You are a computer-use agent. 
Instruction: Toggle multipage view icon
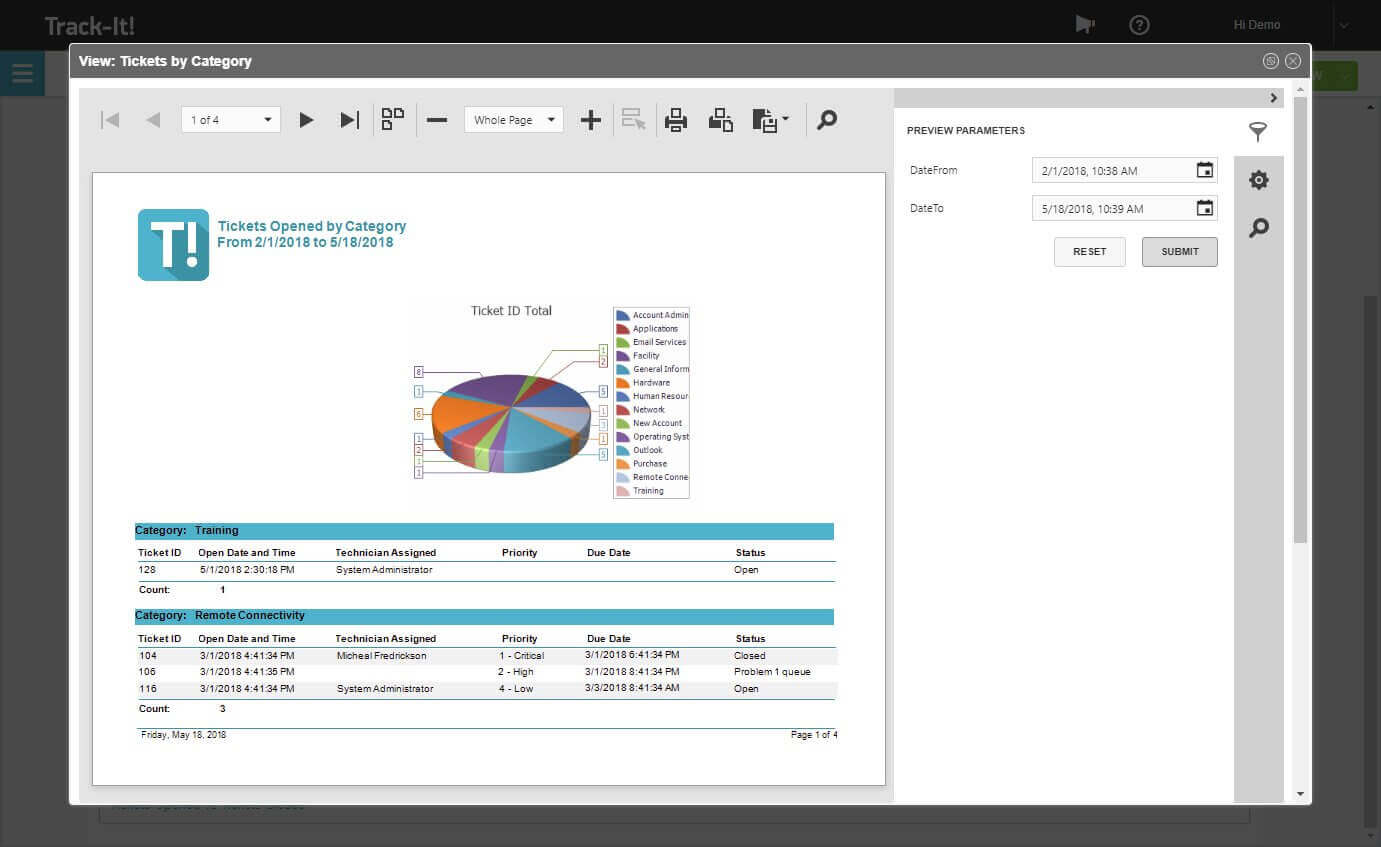pyautogui.click(x=393, y=120)
